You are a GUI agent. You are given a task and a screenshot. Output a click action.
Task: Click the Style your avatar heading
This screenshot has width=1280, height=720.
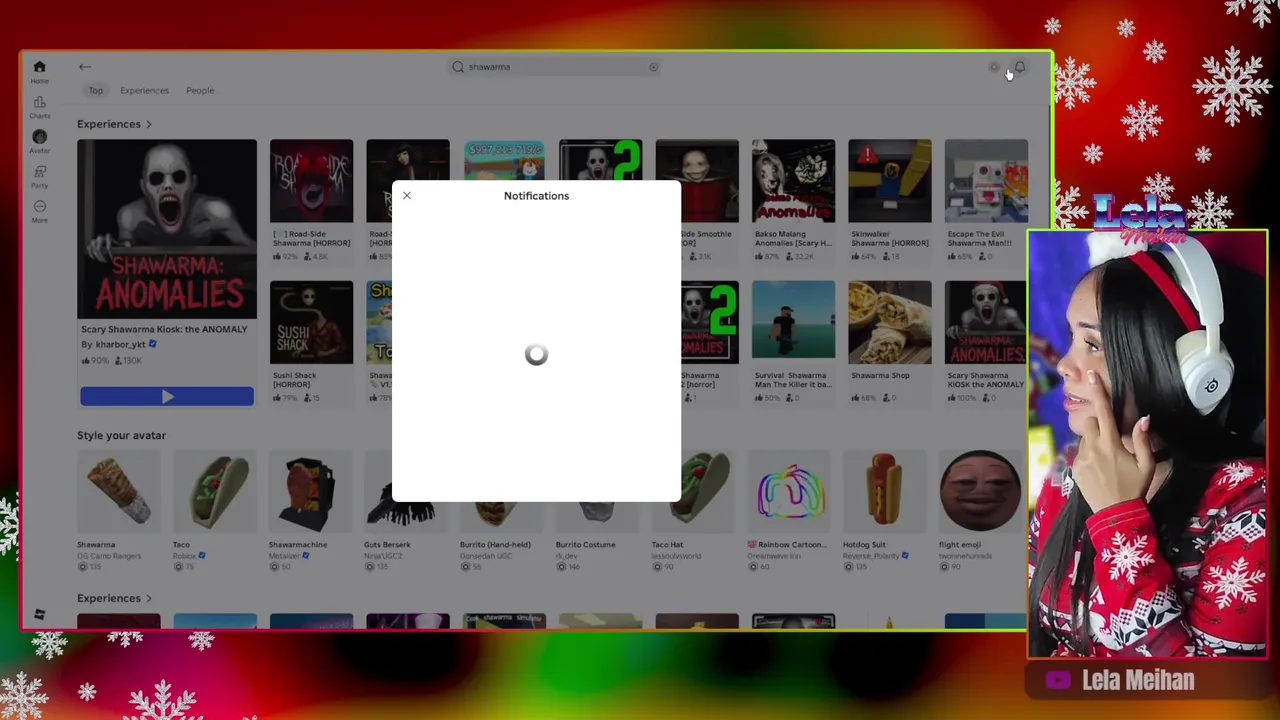[x=121, y=435]
